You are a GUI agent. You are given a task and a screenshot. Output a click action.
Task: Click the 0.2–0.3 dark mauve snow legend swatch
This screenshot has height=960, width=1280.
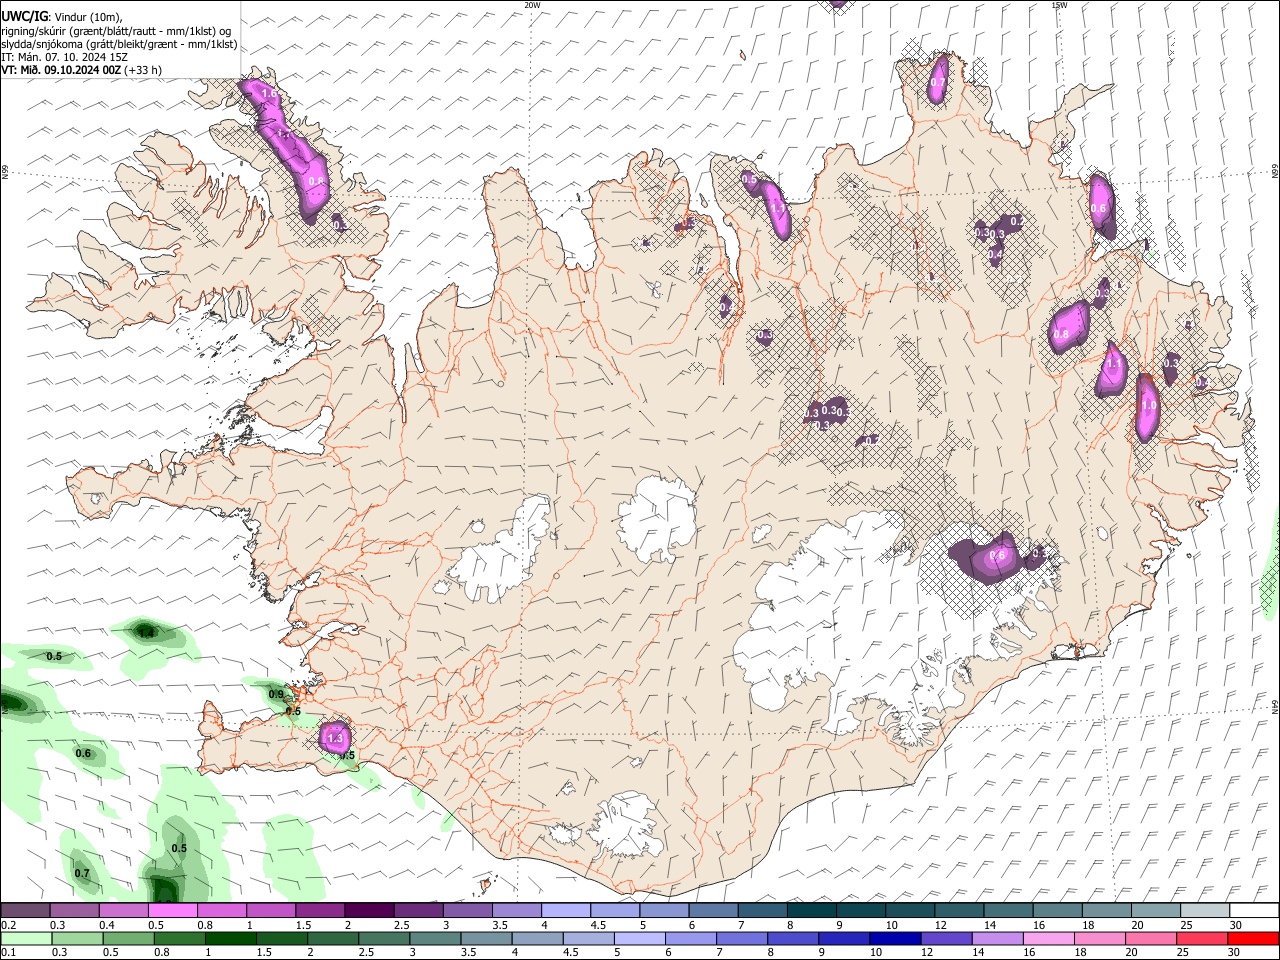click(25, 911)
